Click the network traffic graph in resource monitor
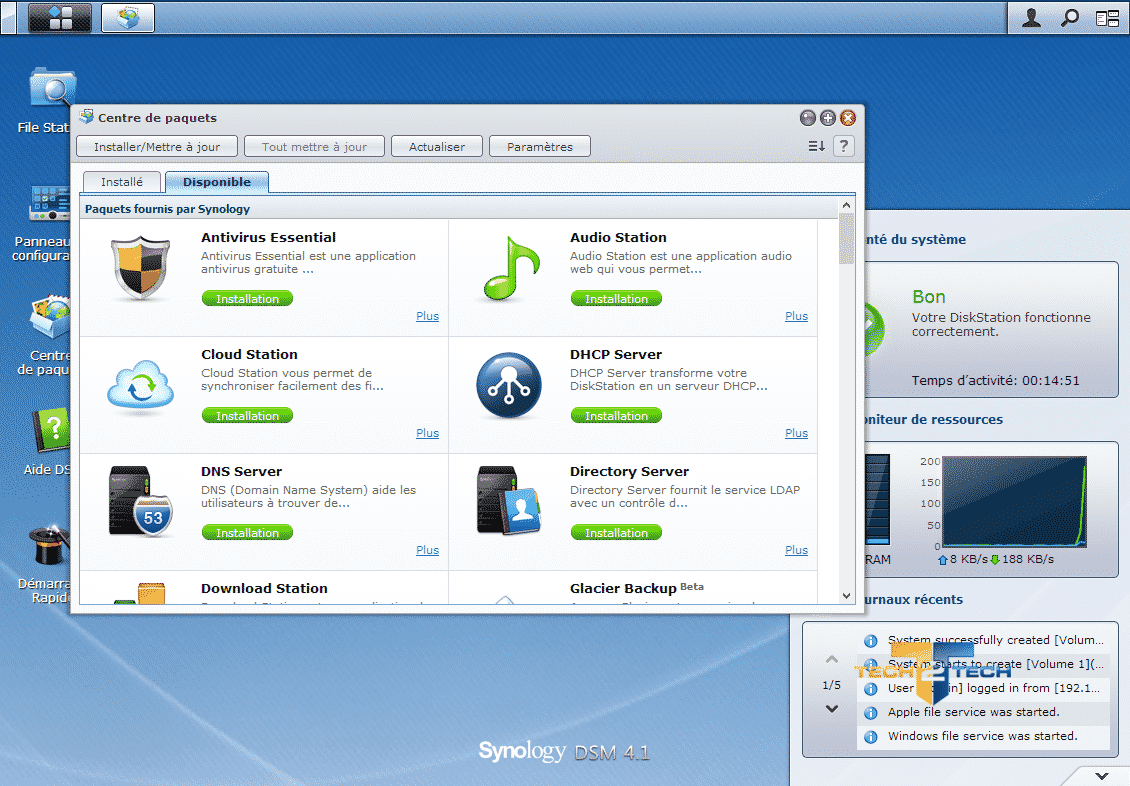This screenshot has width=1130, height=786. 1014,501
